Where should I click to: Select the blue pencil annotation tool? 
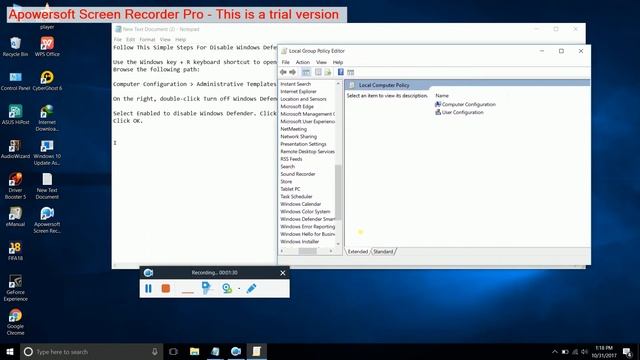(x=251, y=288)
